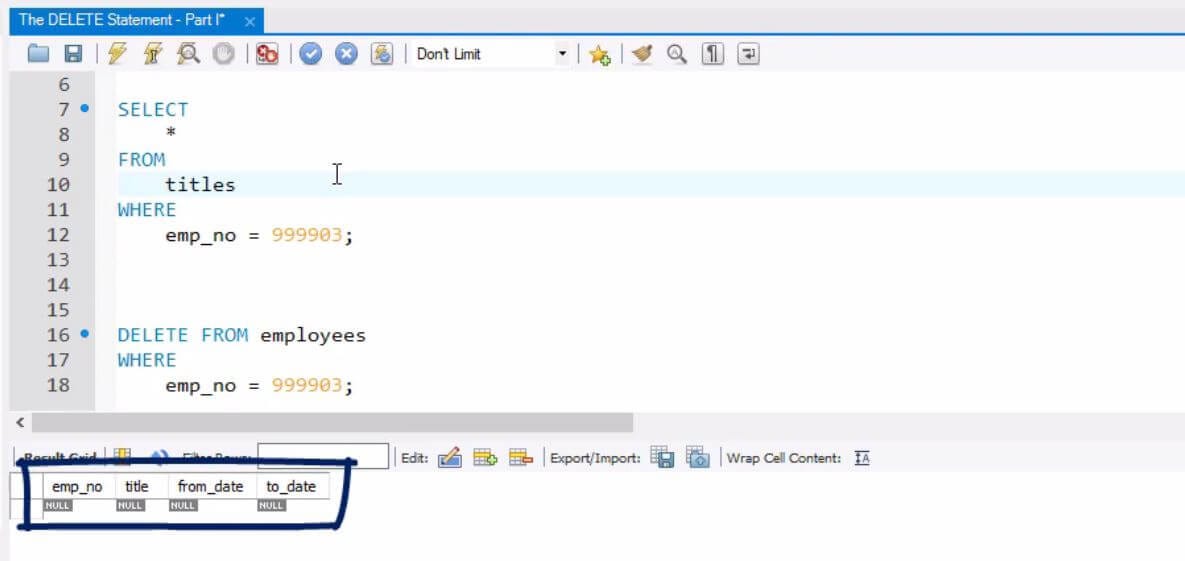Import records from file icon
The width and height of the screenshot is (1185, 561).
(x=698, y=457)
